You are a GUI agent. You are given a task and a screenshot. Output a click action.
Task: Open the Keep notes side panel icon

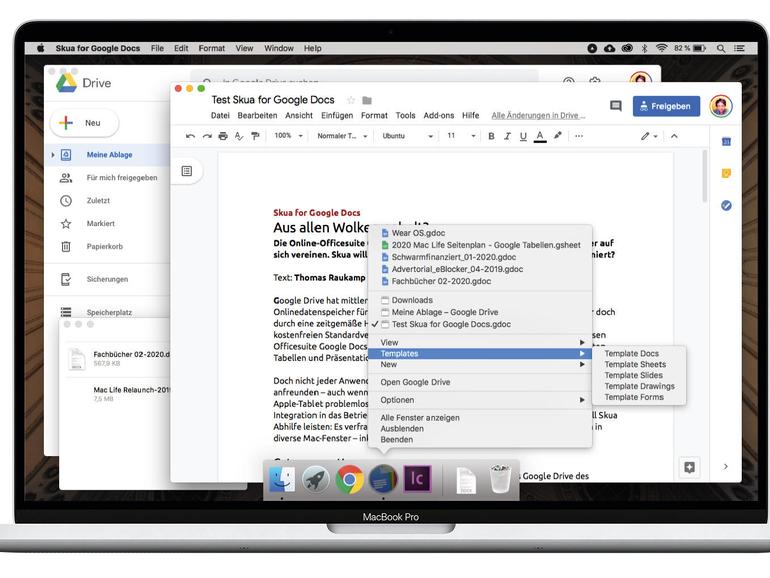[x=726, y=173]
